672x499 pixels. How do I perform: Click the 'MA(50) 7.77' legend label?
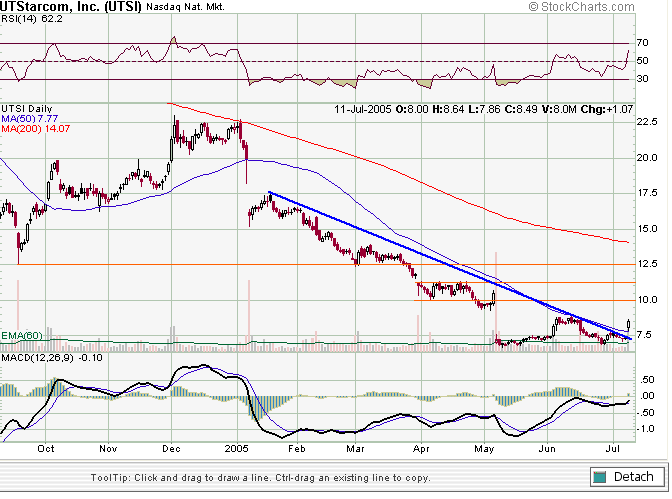(30, 119)
